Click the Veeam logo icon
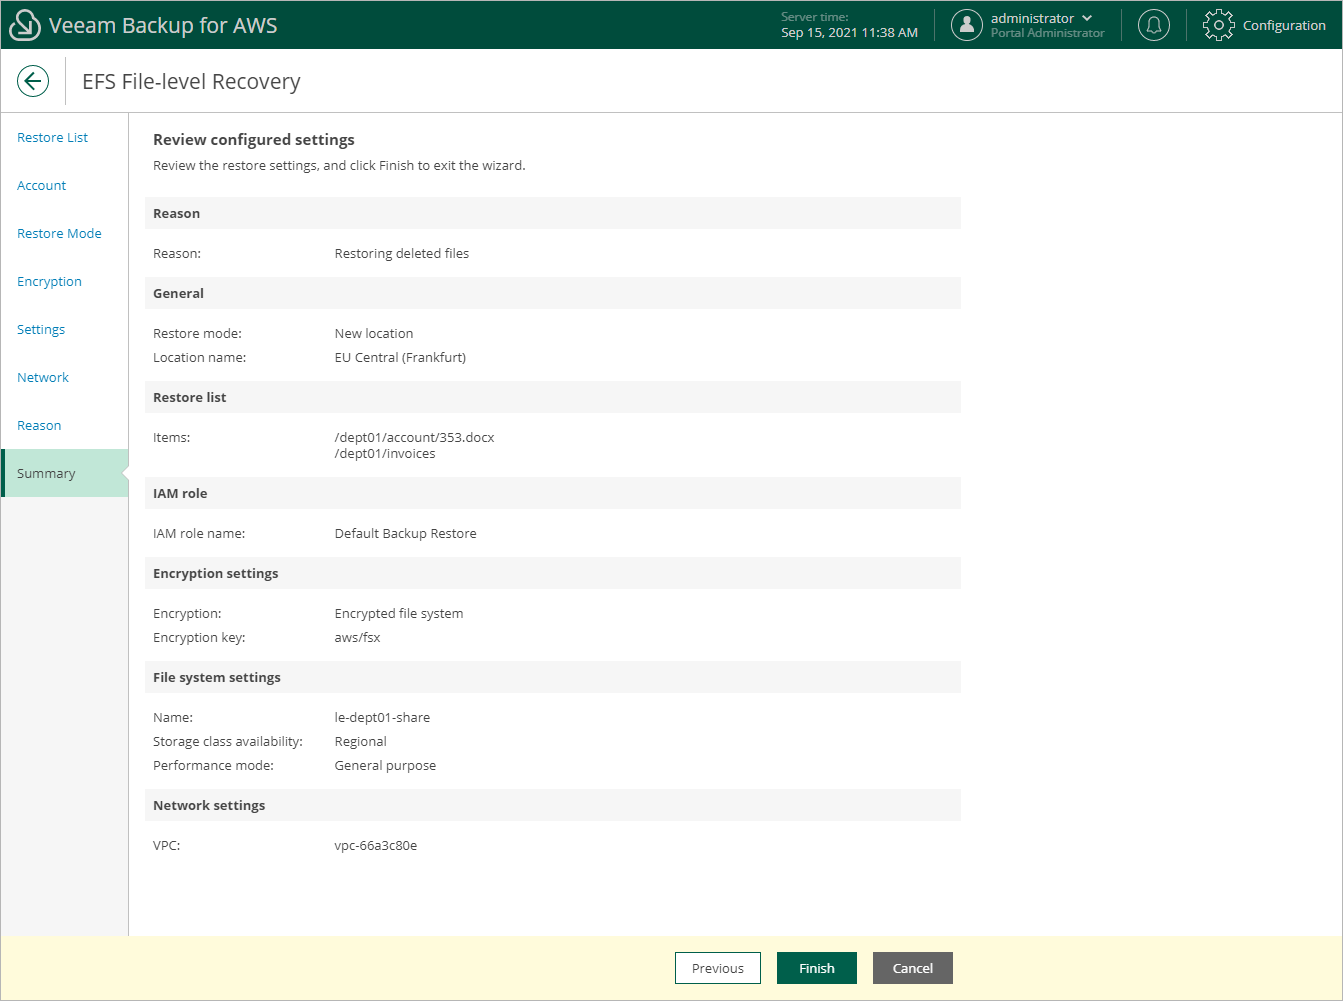Screen dimensions: 1343x1001 [24, 26]
